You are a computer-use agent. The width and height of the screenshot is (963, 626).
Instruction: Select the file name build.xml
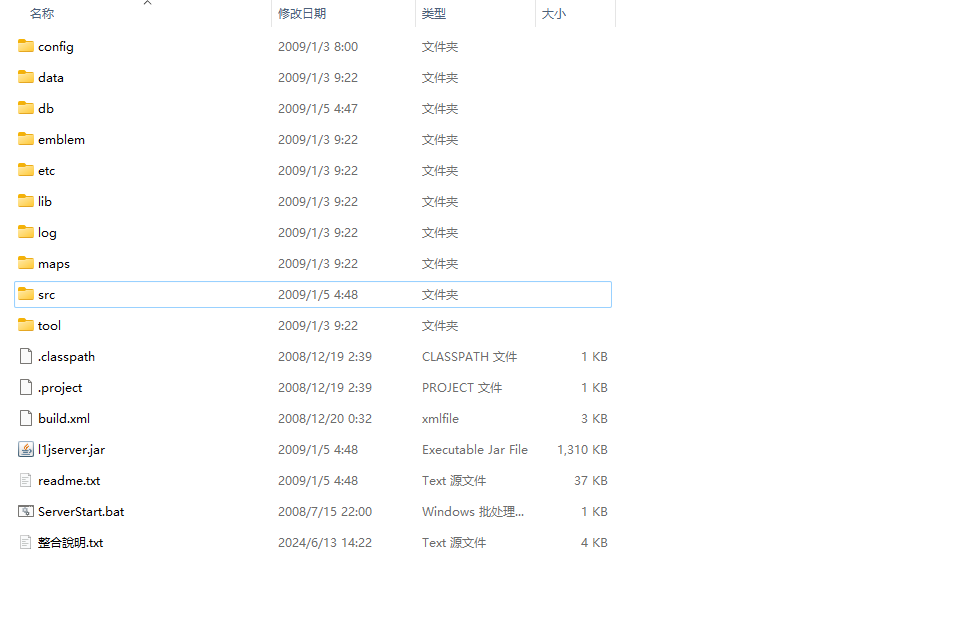(x=64, y=418)
